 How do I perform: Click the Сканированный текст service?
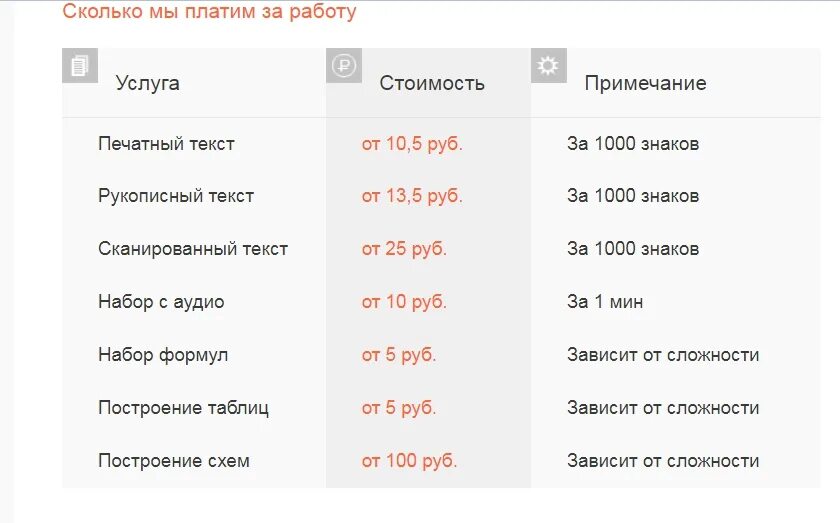click(193, 249)
